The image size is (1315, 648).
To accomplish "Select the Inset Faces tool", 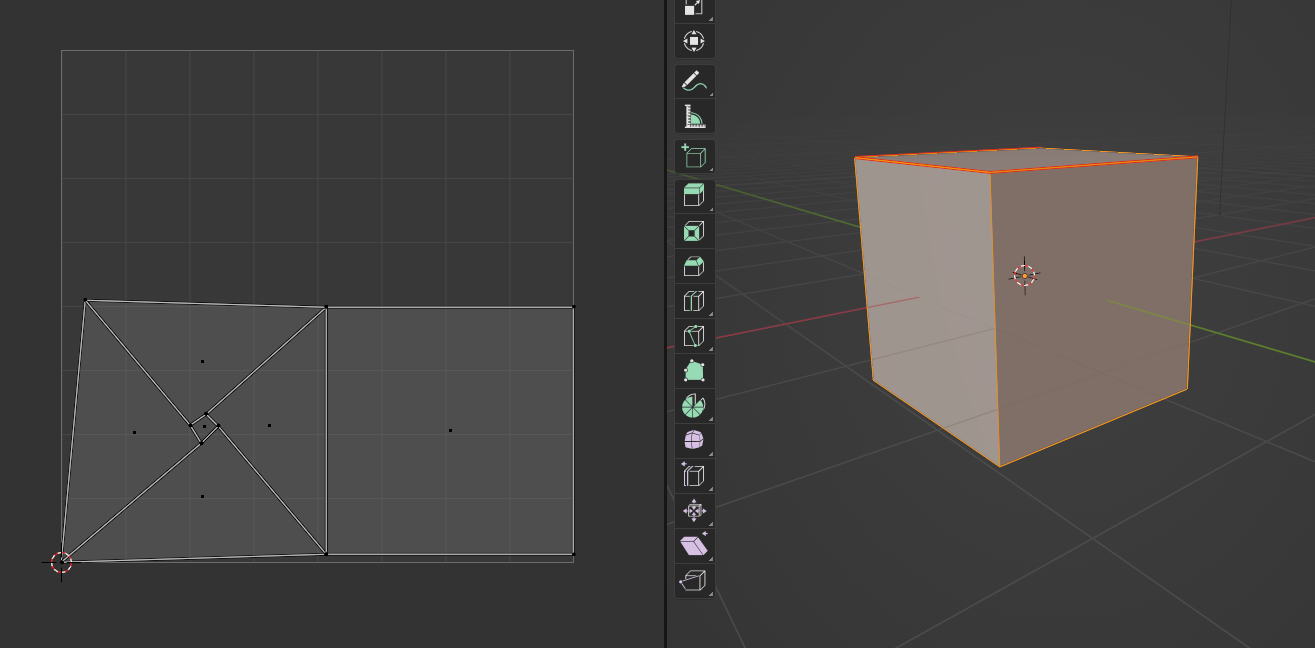I will coord(694,232).
